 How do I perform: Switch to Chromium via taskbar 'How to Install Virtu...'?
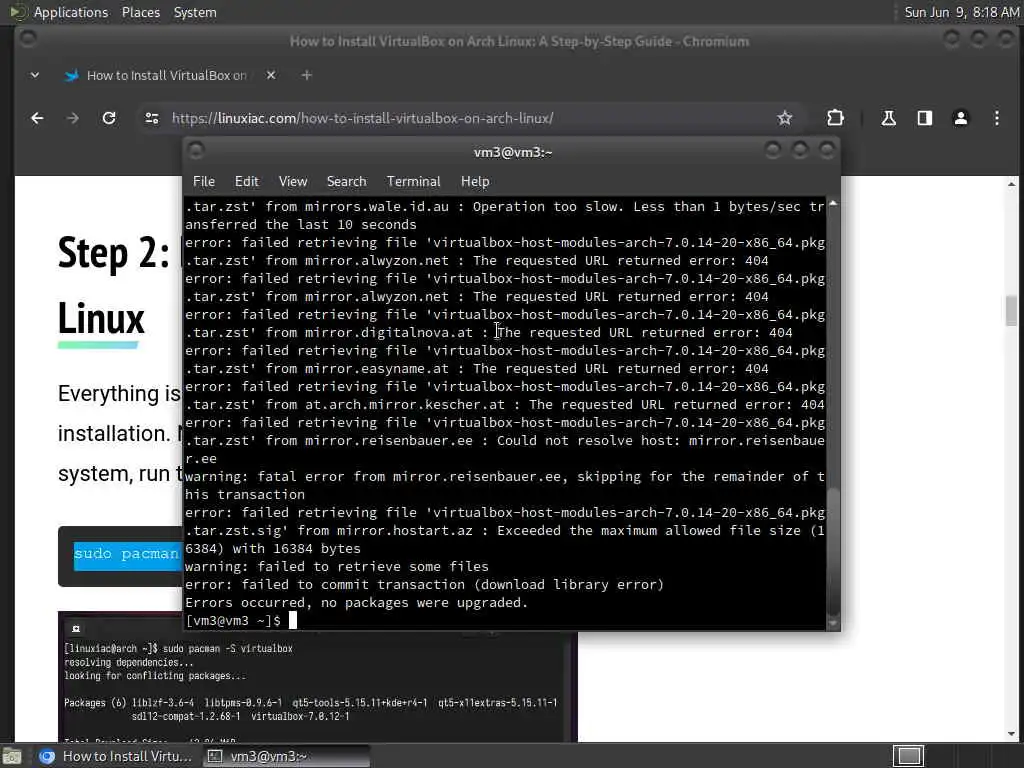pyautogui.click(x=116, y=756)
